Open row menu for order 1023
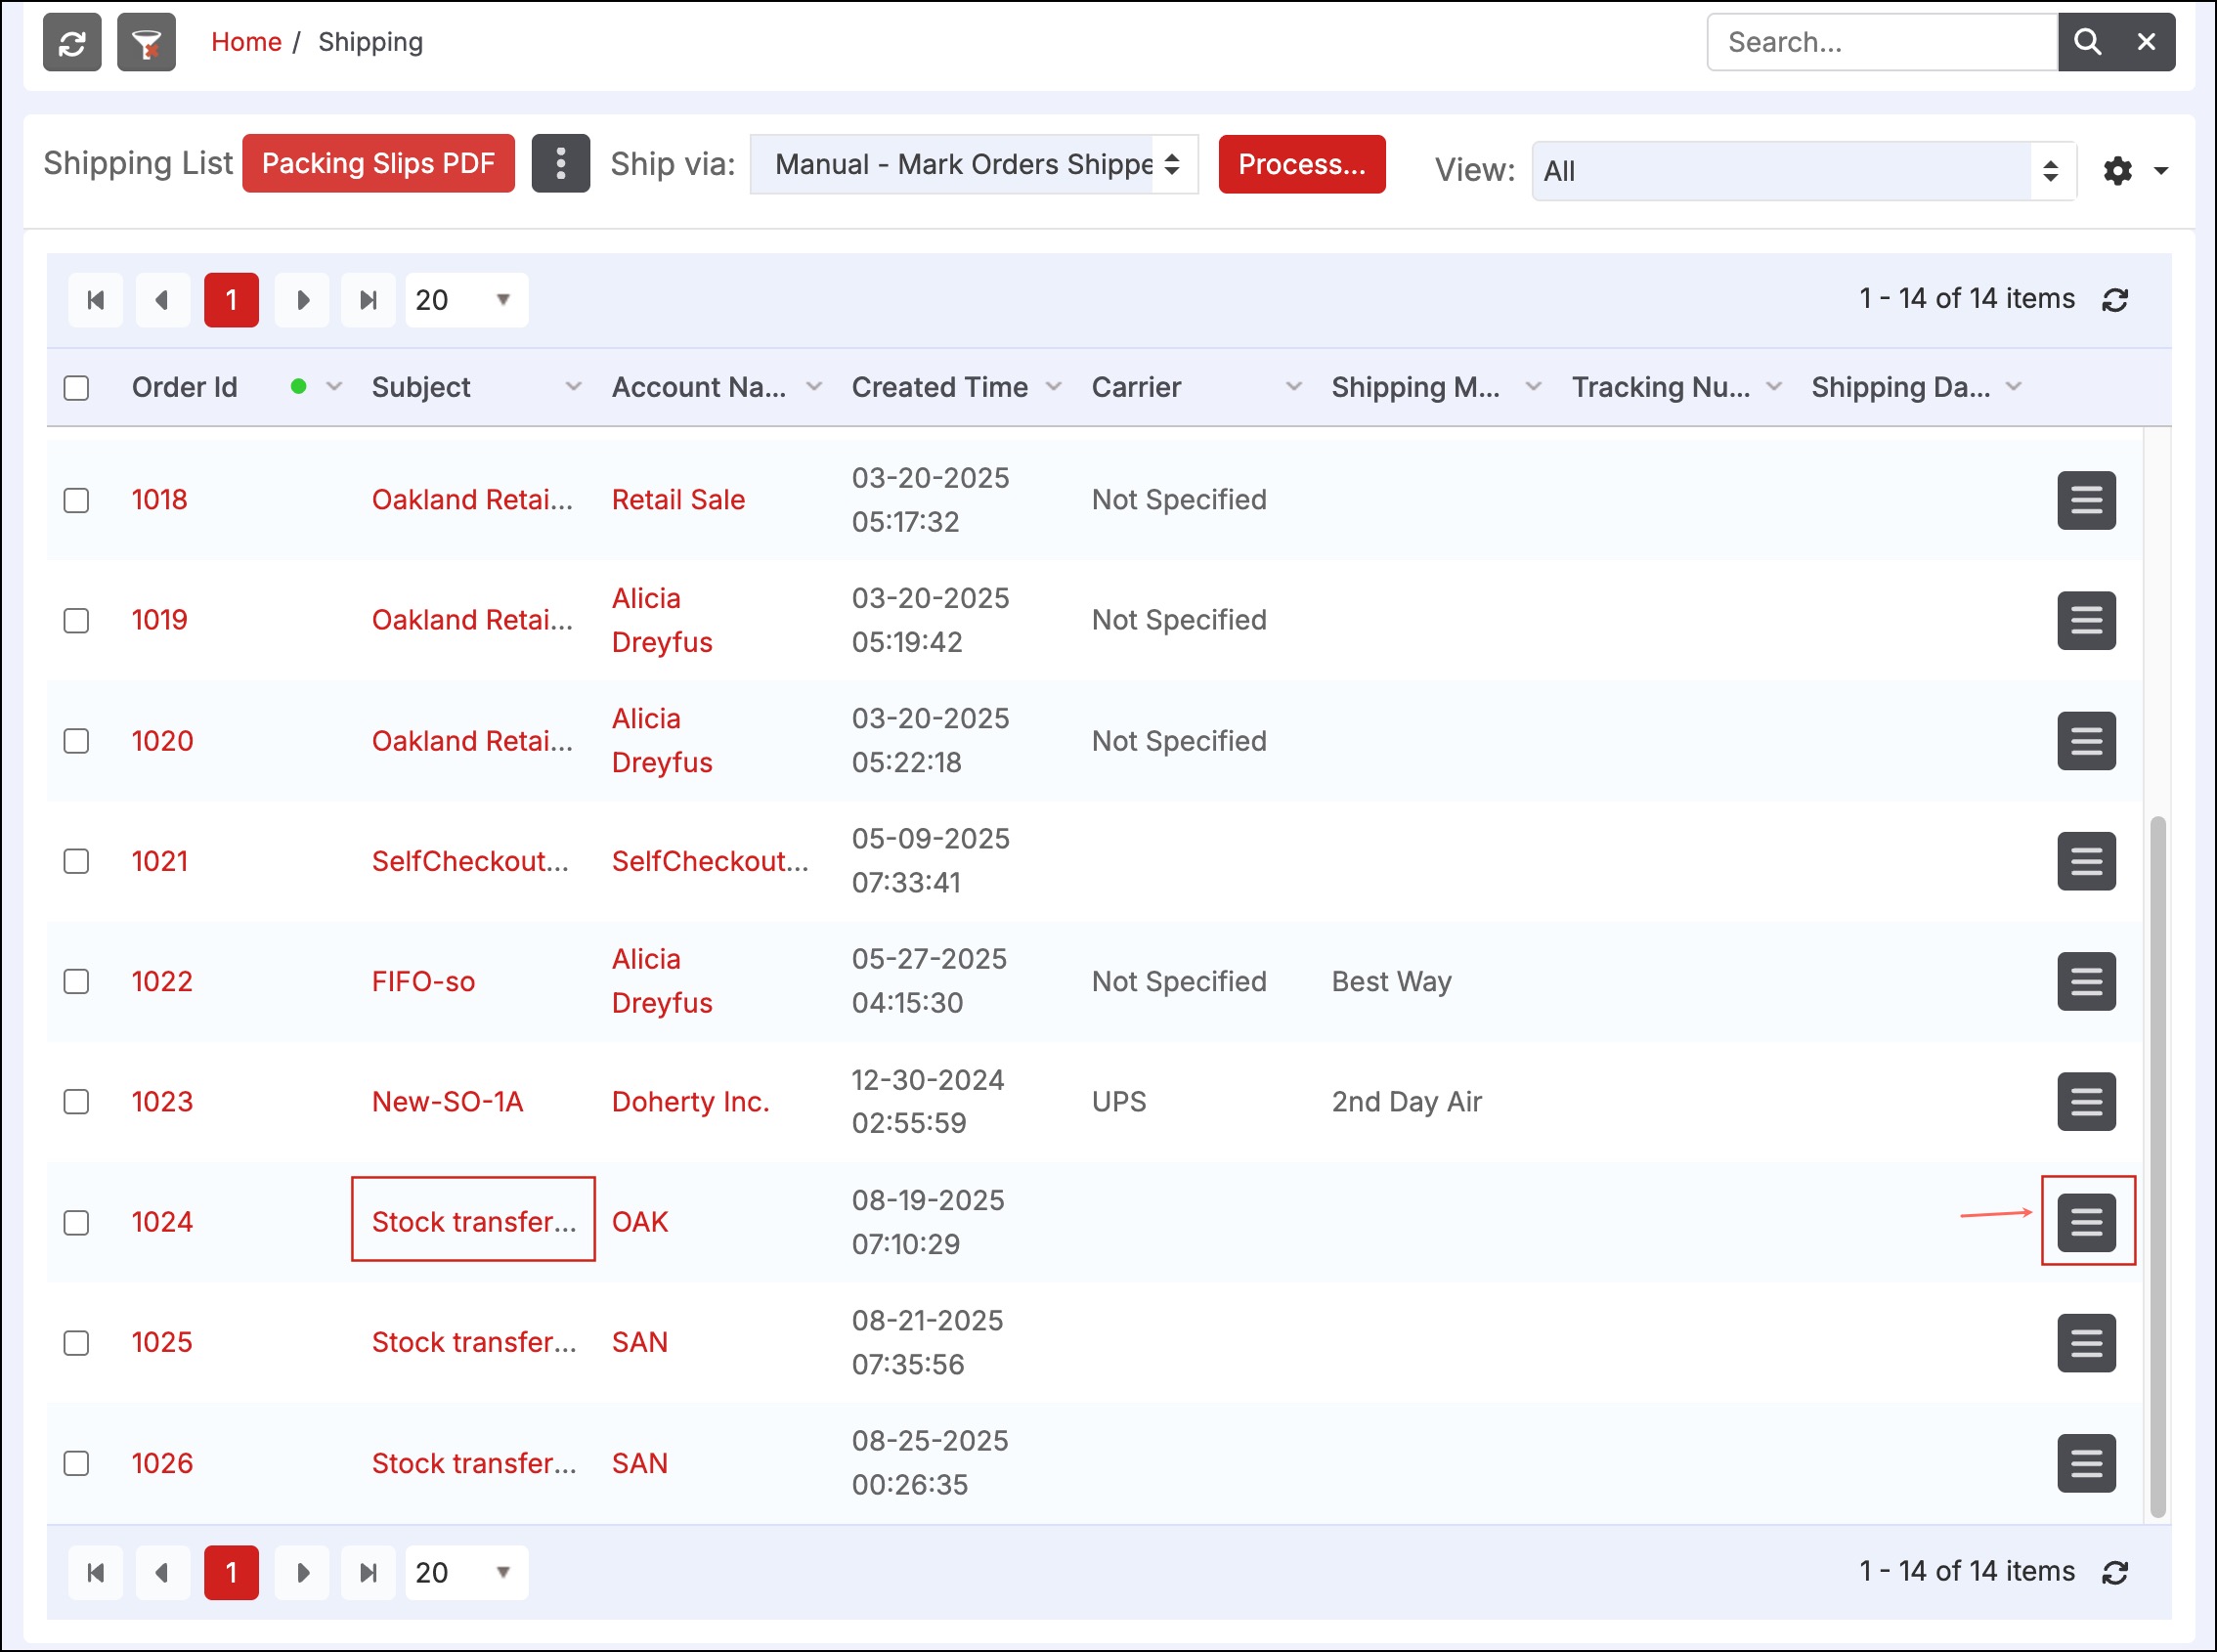This screenshot has height=1652, width=2217. tap(2087, 1102)
